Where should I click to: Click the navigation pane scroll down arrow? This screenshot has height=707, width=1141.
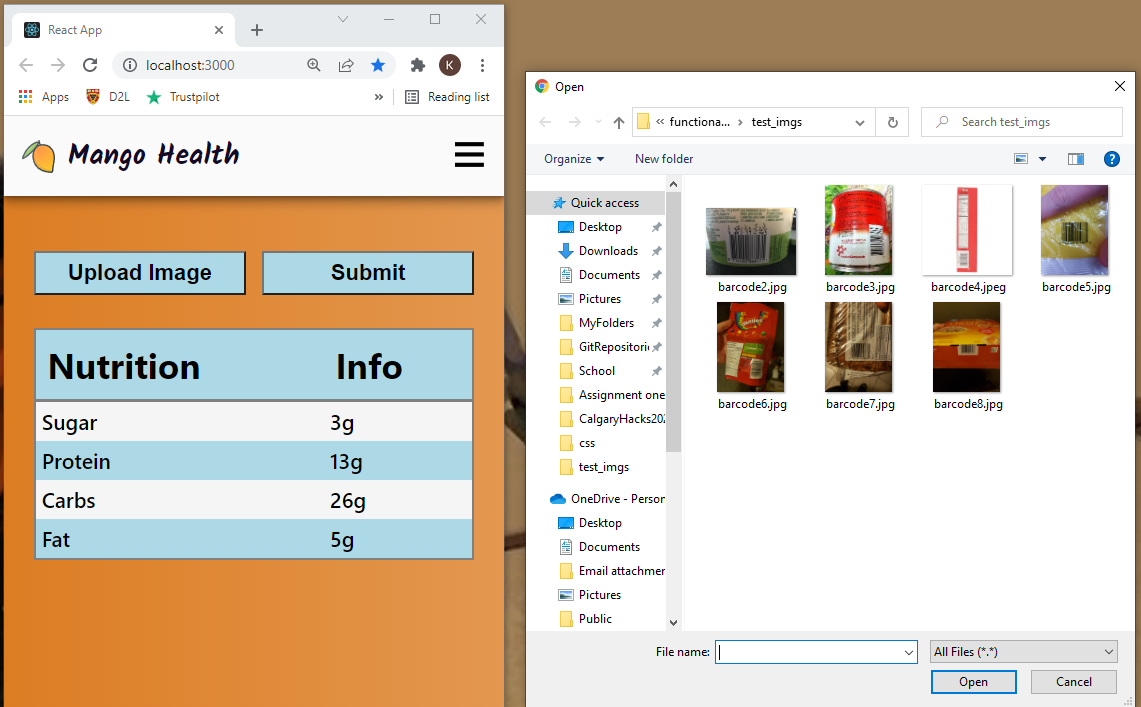click(673, 623)
